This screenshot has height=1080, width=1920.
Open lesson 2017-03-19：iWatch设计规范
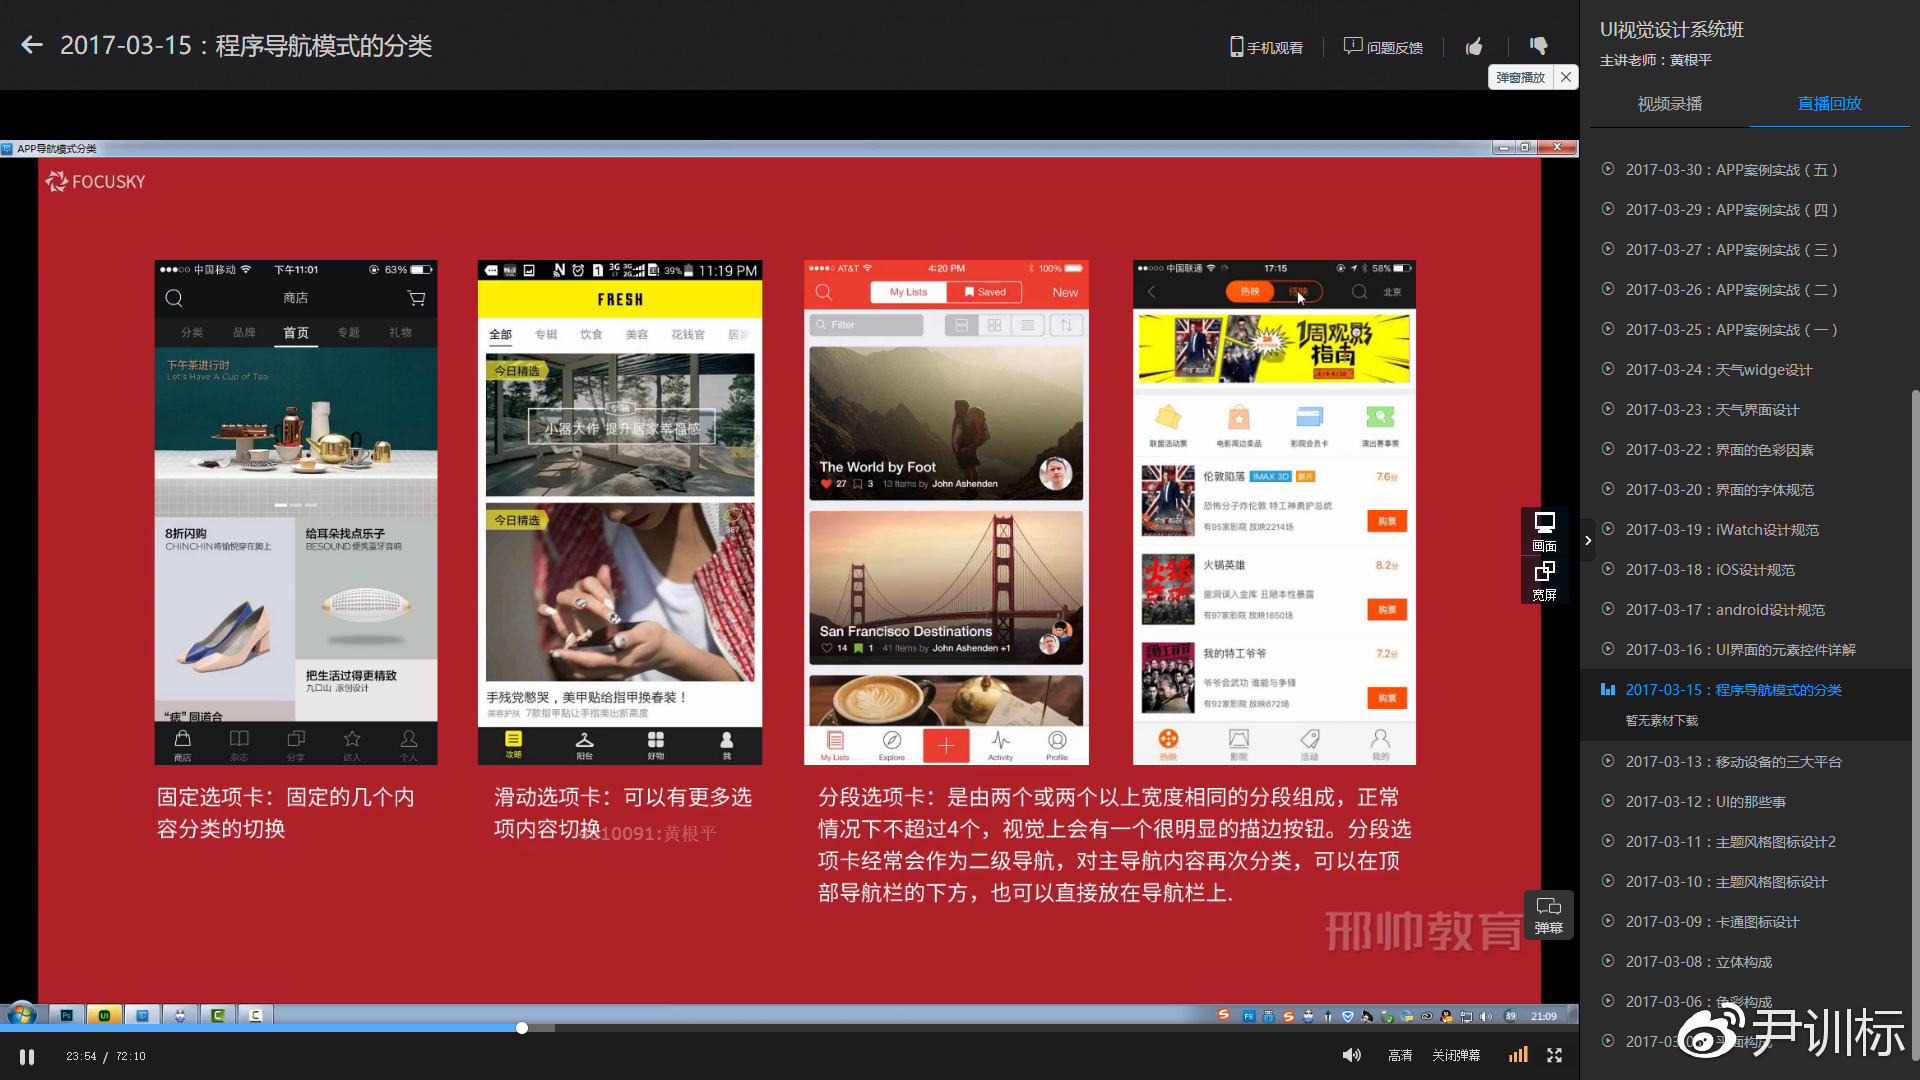click(1722, 530)
